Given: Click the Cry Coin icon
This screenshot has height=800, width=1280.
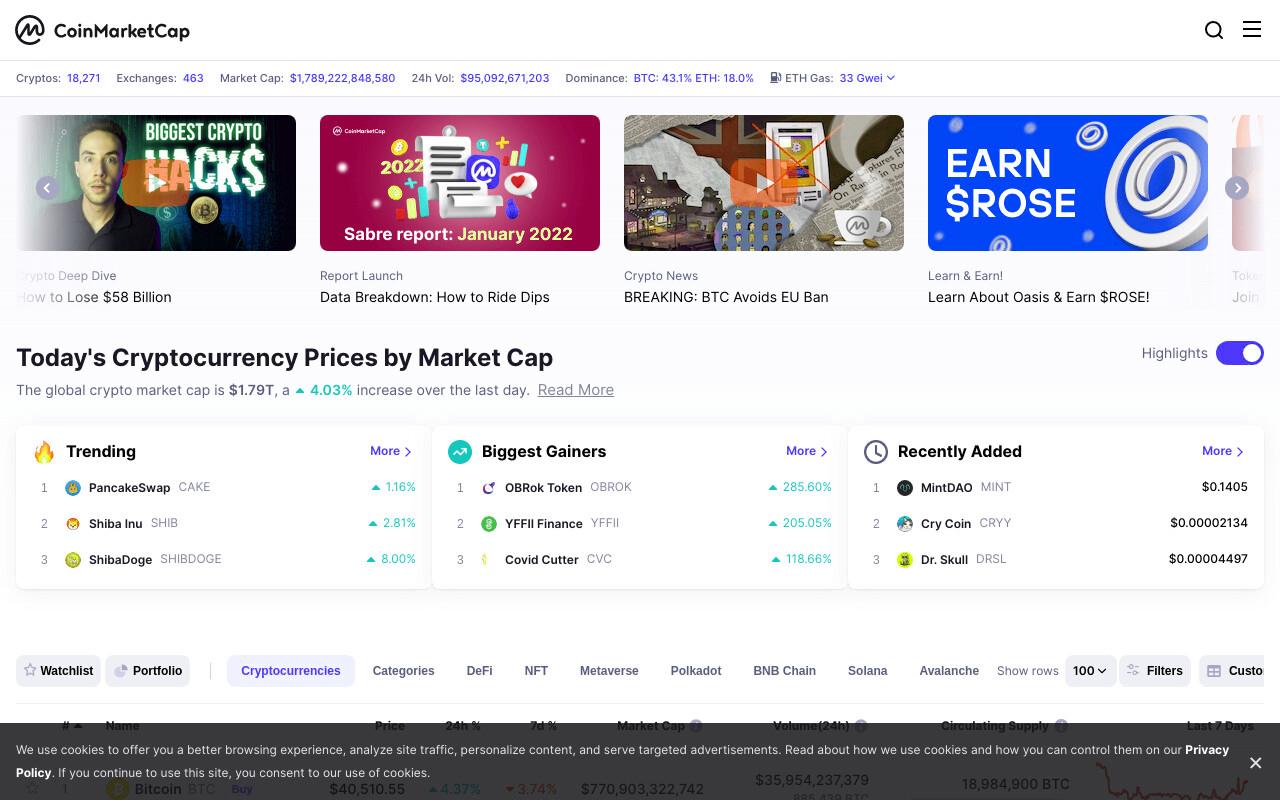Looking at the screenshot, I should [905, 524].
